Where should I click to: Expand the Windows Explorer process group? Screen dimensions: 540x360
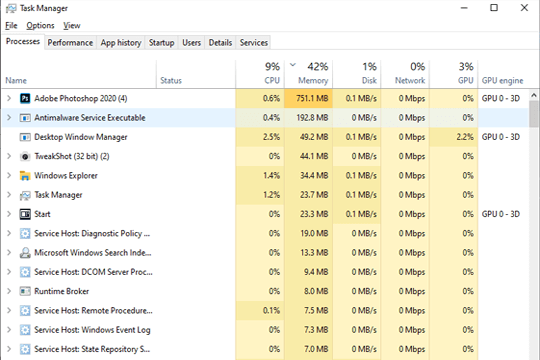9,176
